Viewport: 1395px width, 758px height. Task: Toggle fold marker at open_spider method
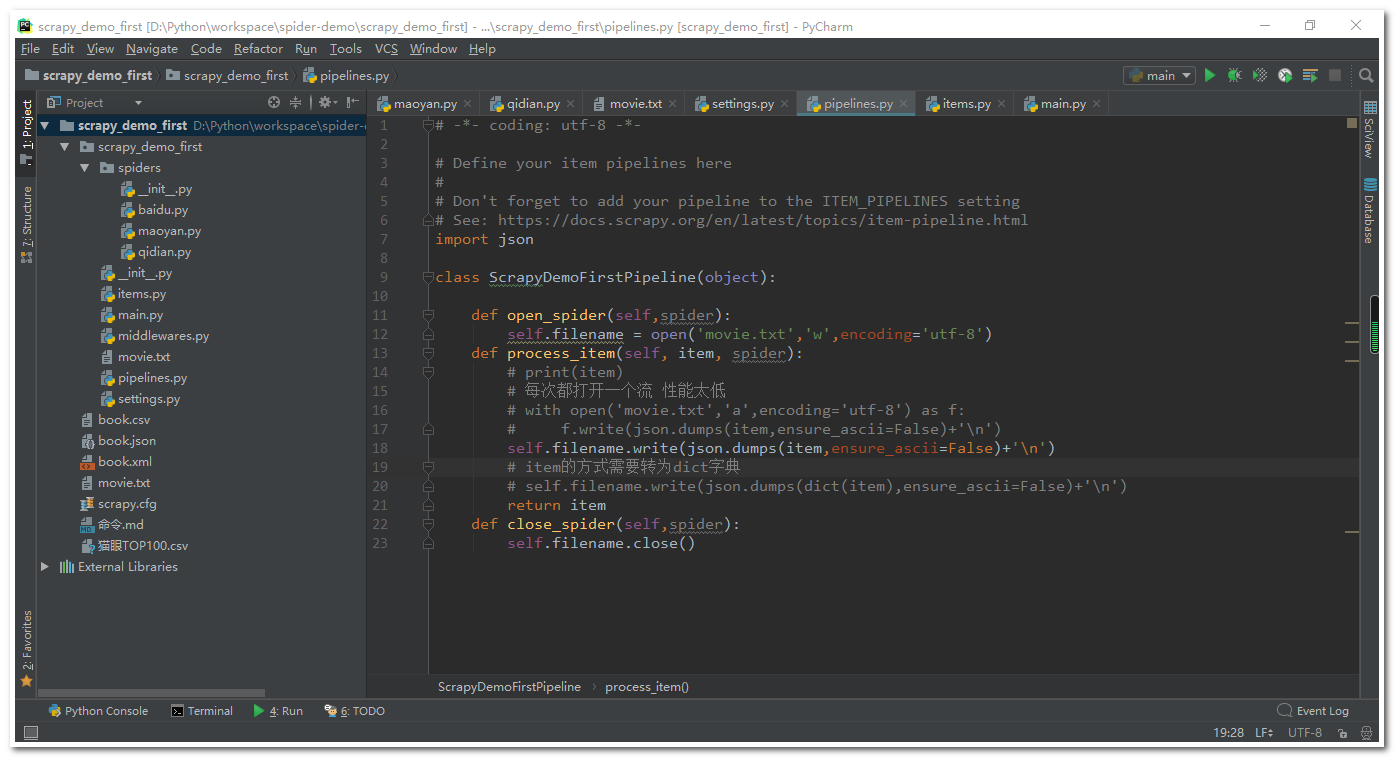click(428, 315)
